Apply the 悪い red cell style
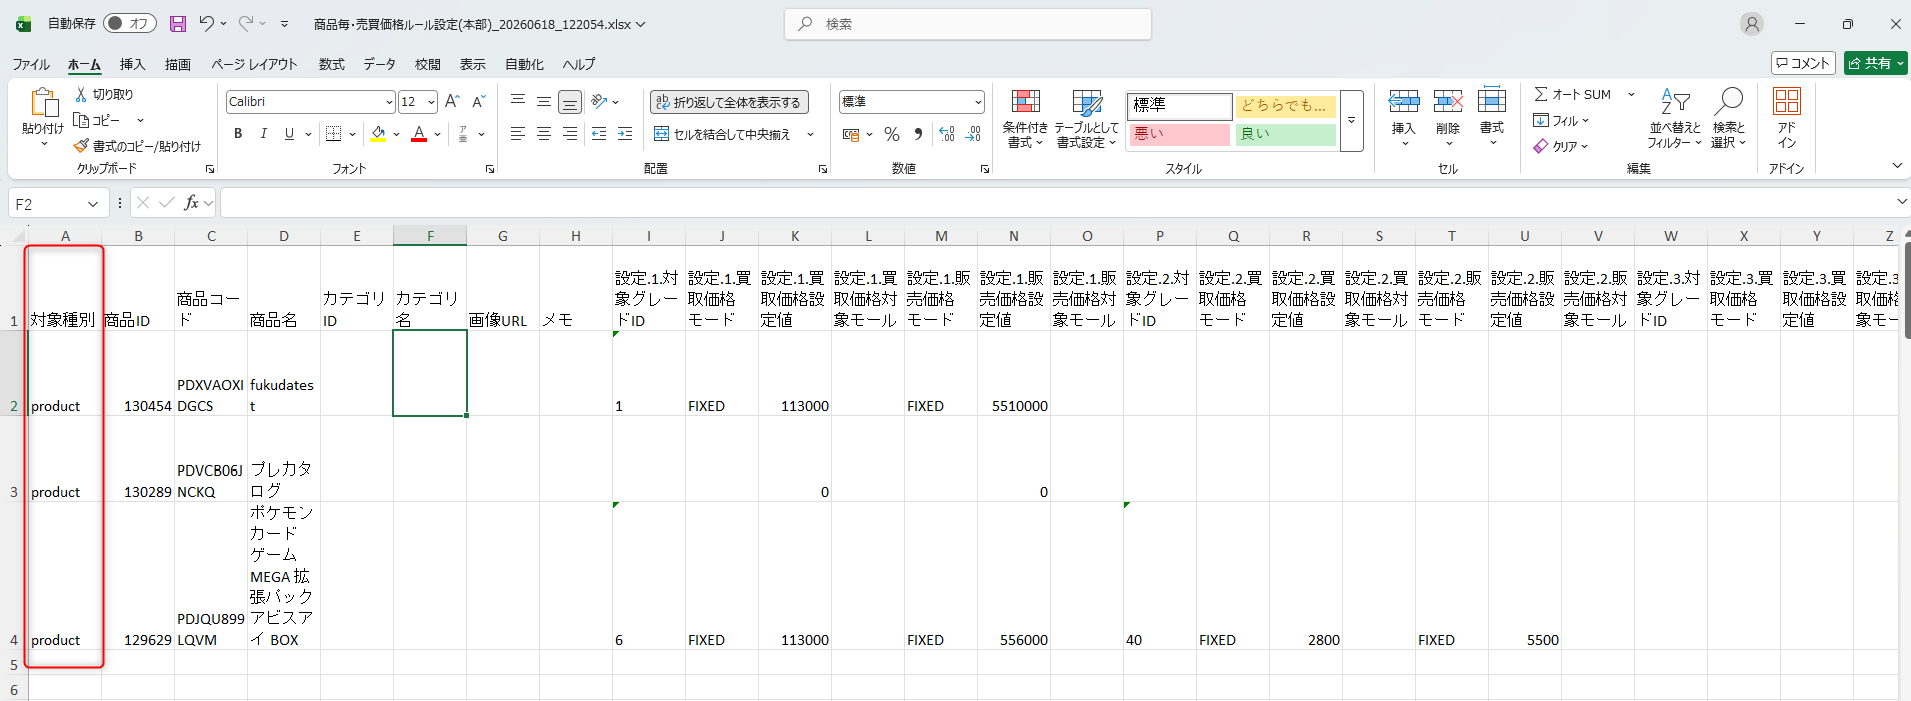This screenshot has height=701, width=1911. tap(1179, 134)
